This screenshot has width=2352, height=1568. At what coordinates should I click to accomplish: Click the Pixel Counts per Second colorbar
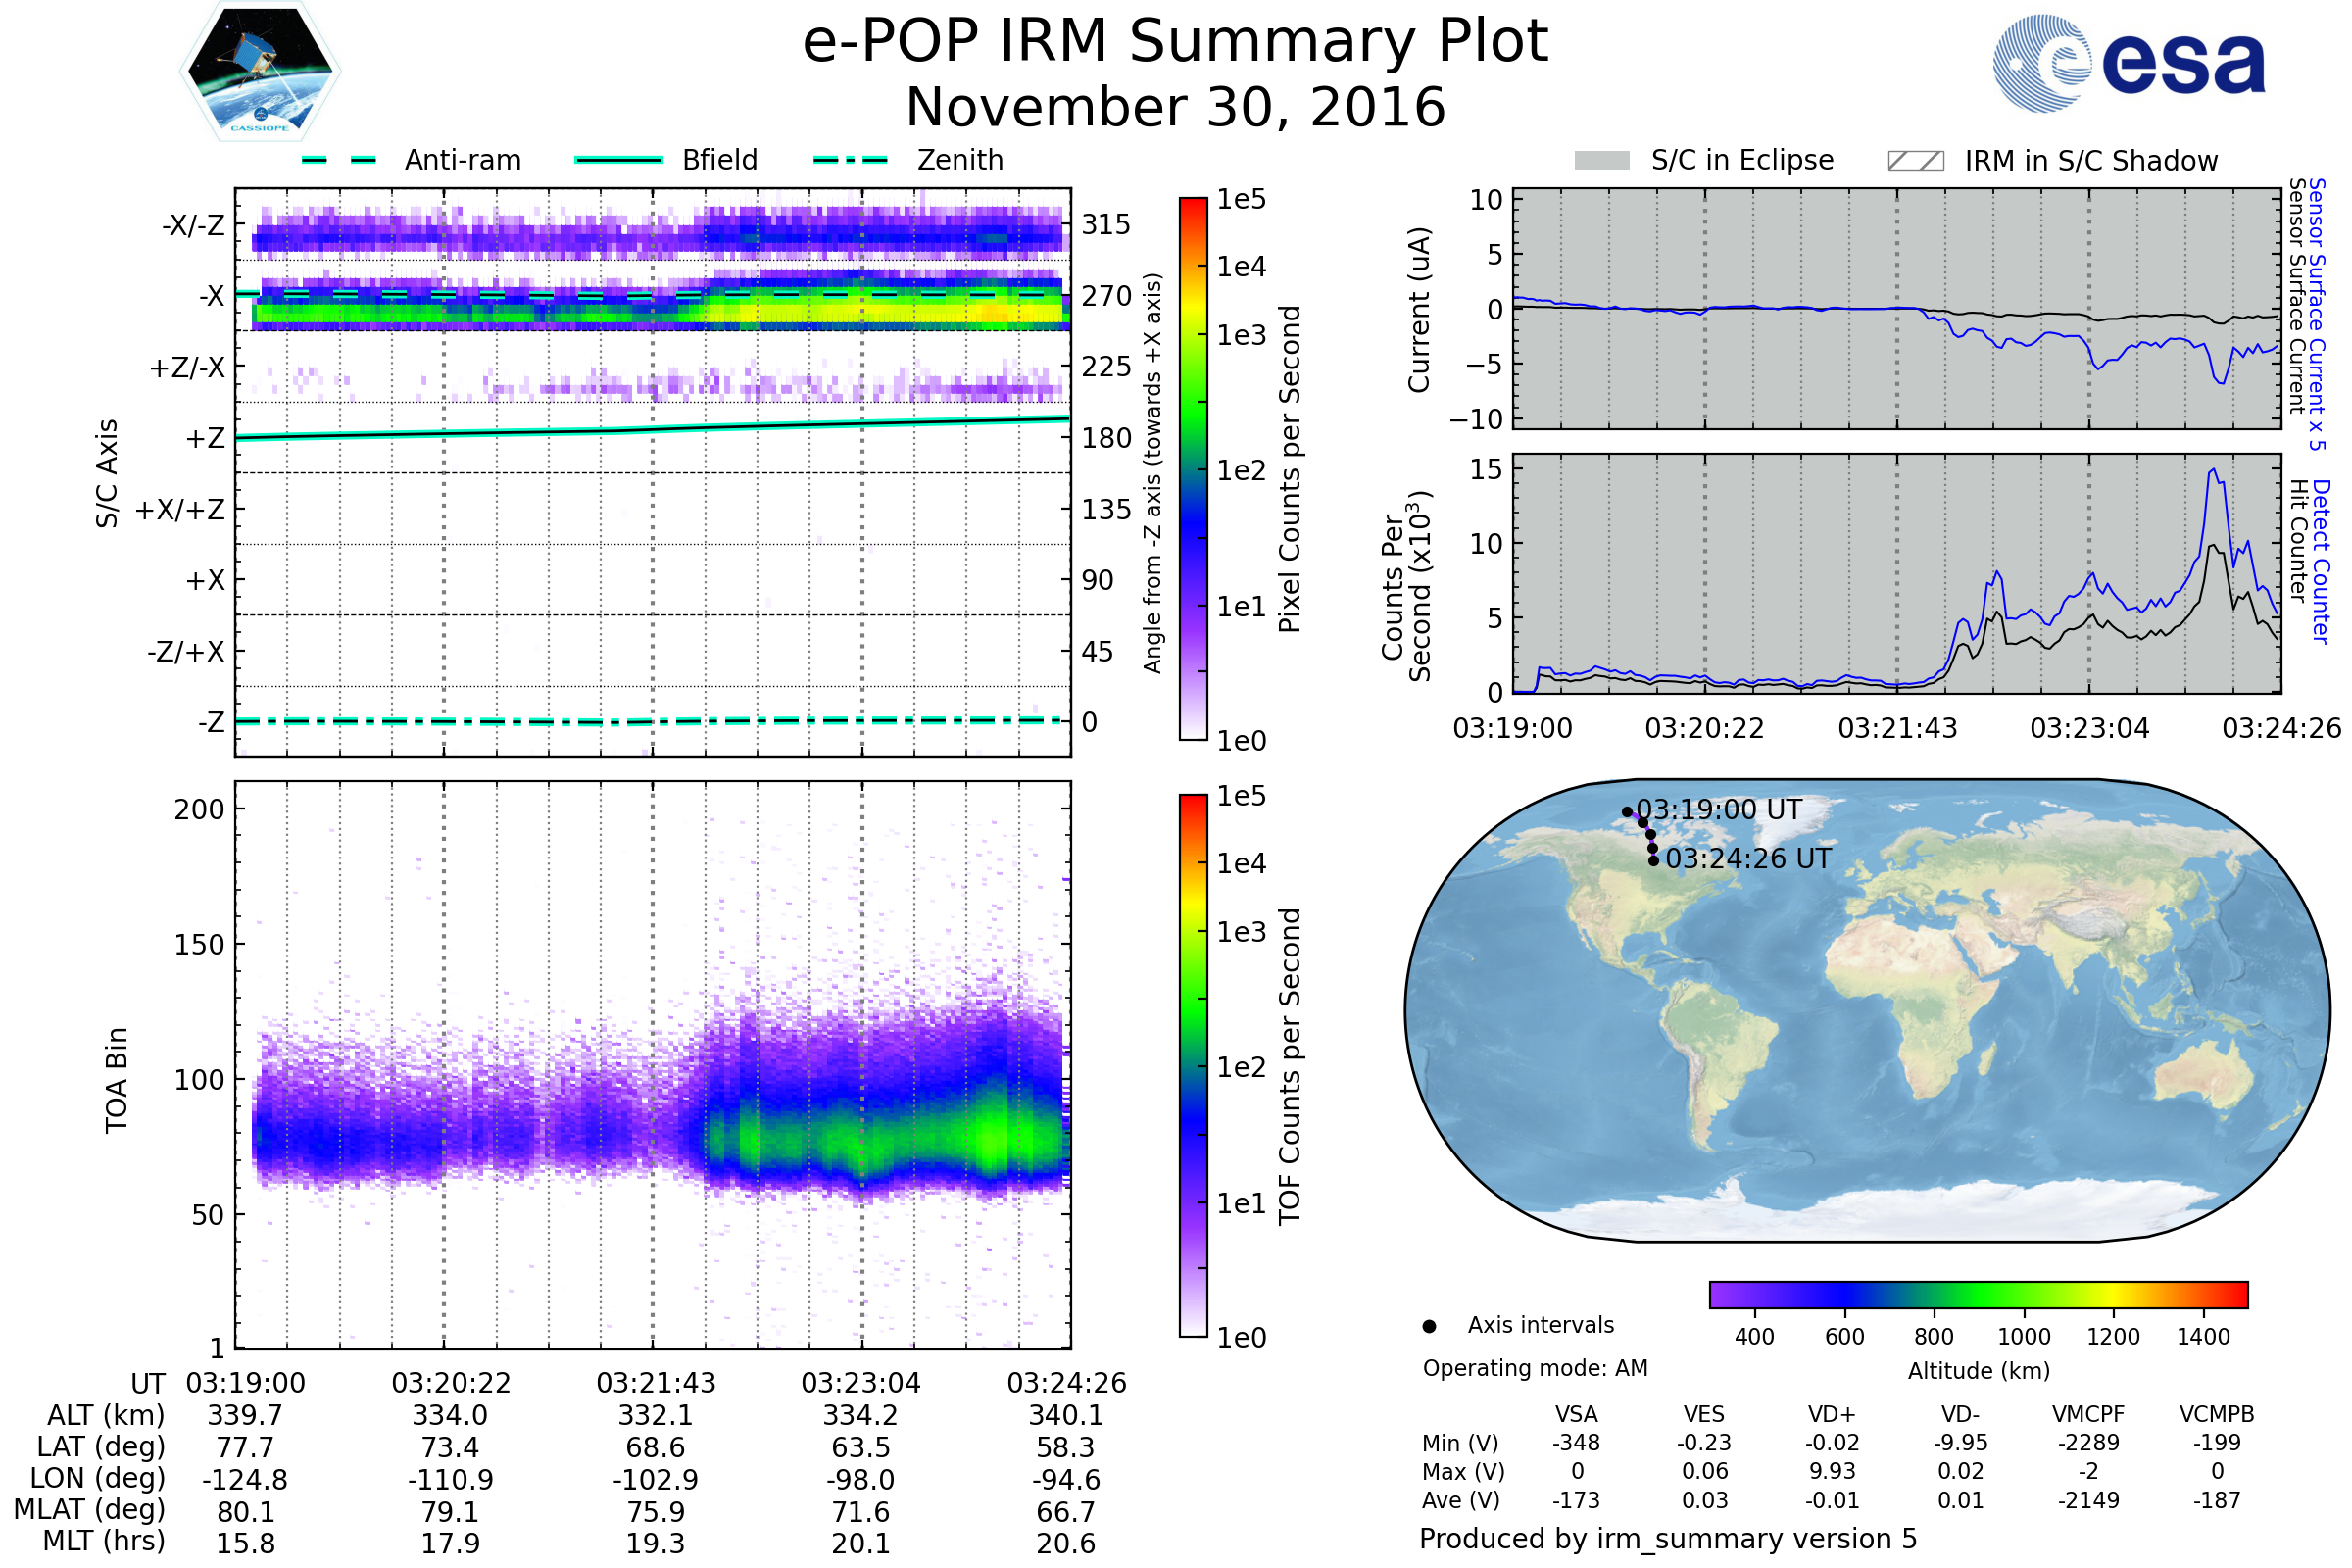[1193, 468]
